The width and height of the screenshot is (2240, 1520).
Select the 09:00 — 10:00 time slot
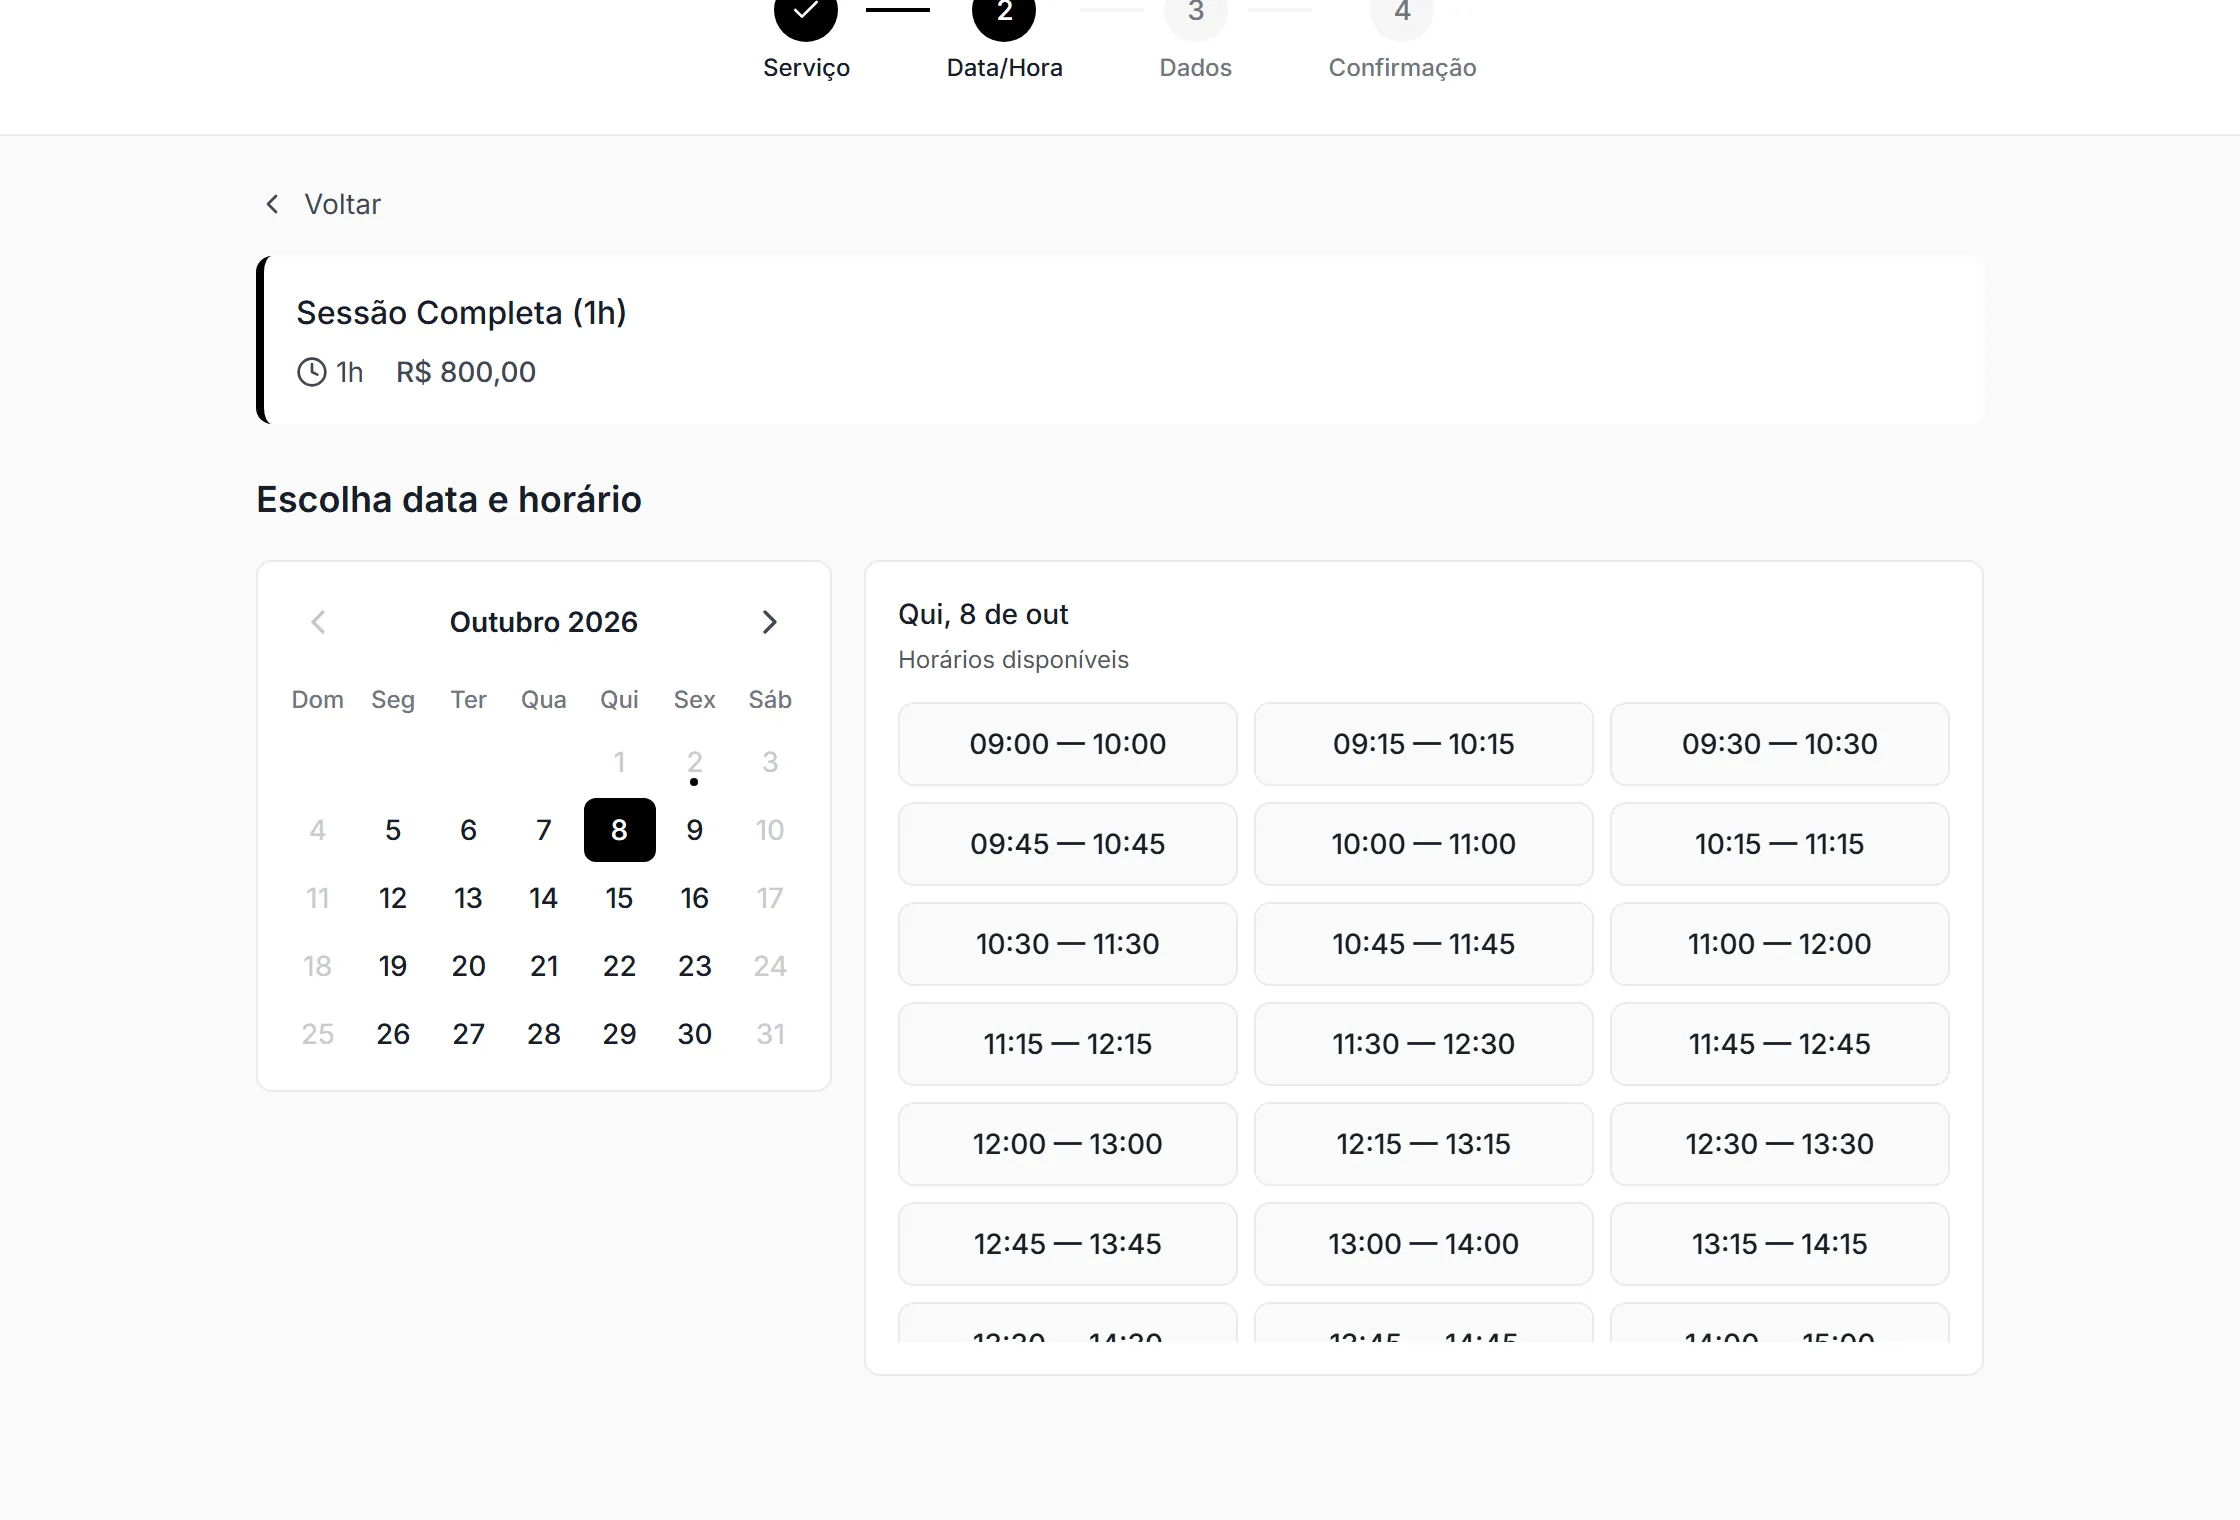tap(1068, 744)
